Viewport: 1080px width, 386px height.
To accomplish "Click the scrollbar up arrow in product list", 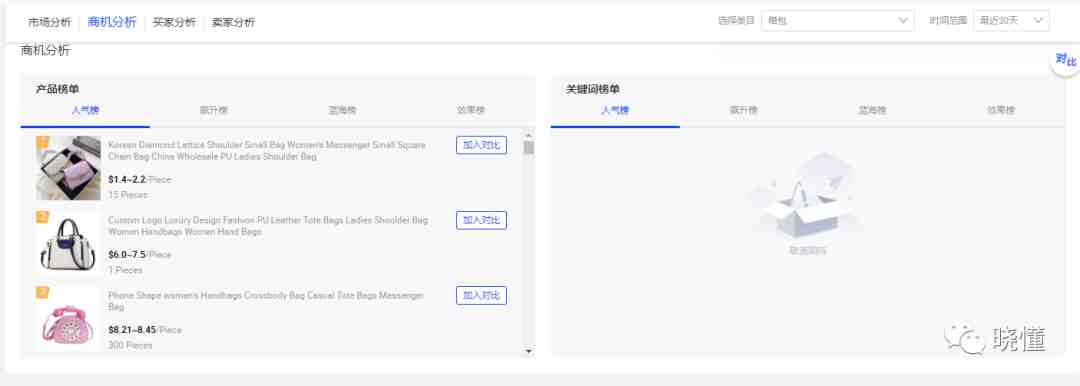I will tap(528, 134).
